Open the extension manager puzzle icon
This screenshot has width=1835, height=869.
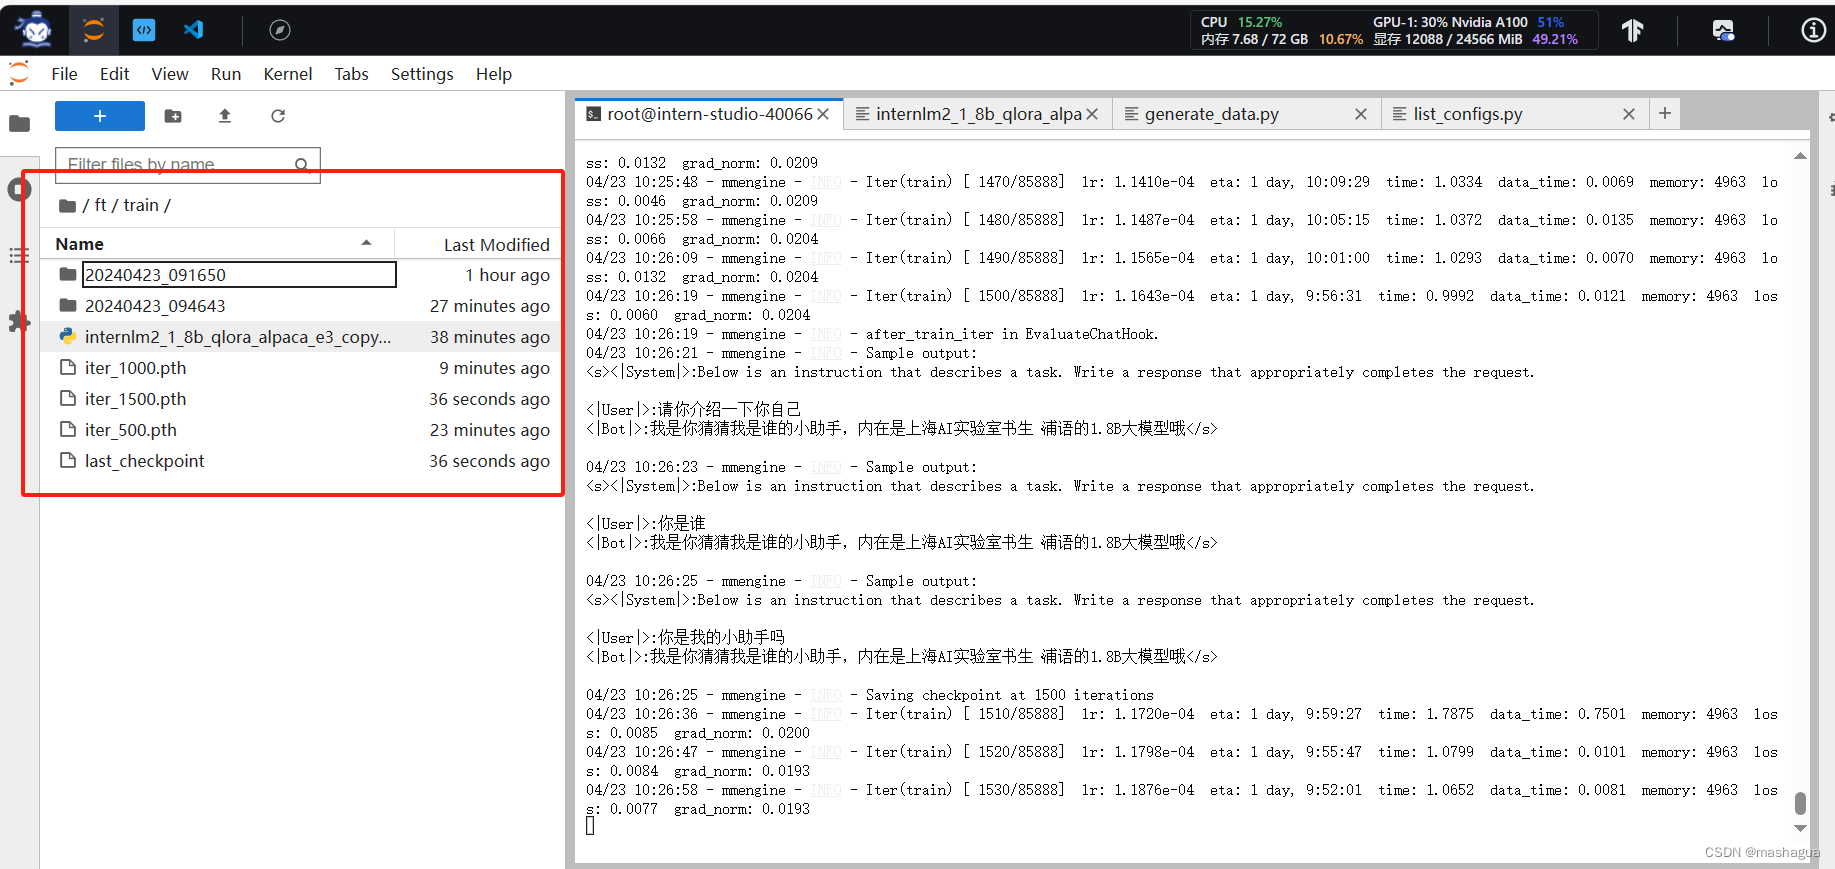coord(19,321)
